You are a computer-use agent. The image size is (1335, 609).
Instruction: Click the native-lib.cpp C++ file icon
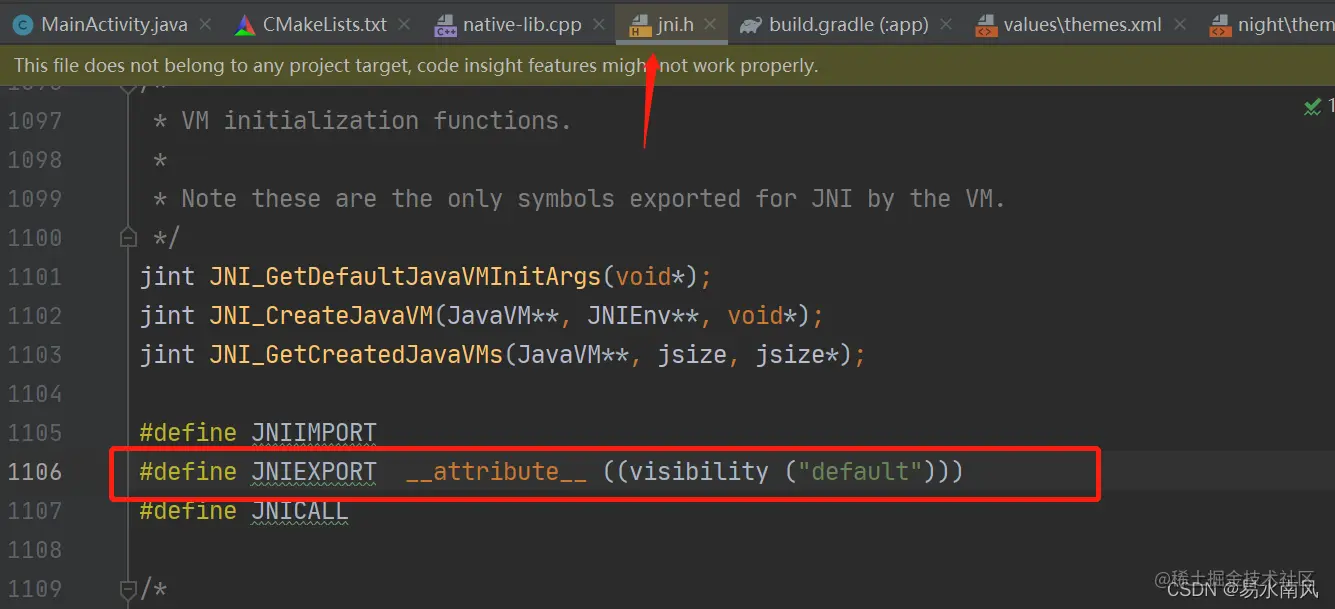[445, 25]
